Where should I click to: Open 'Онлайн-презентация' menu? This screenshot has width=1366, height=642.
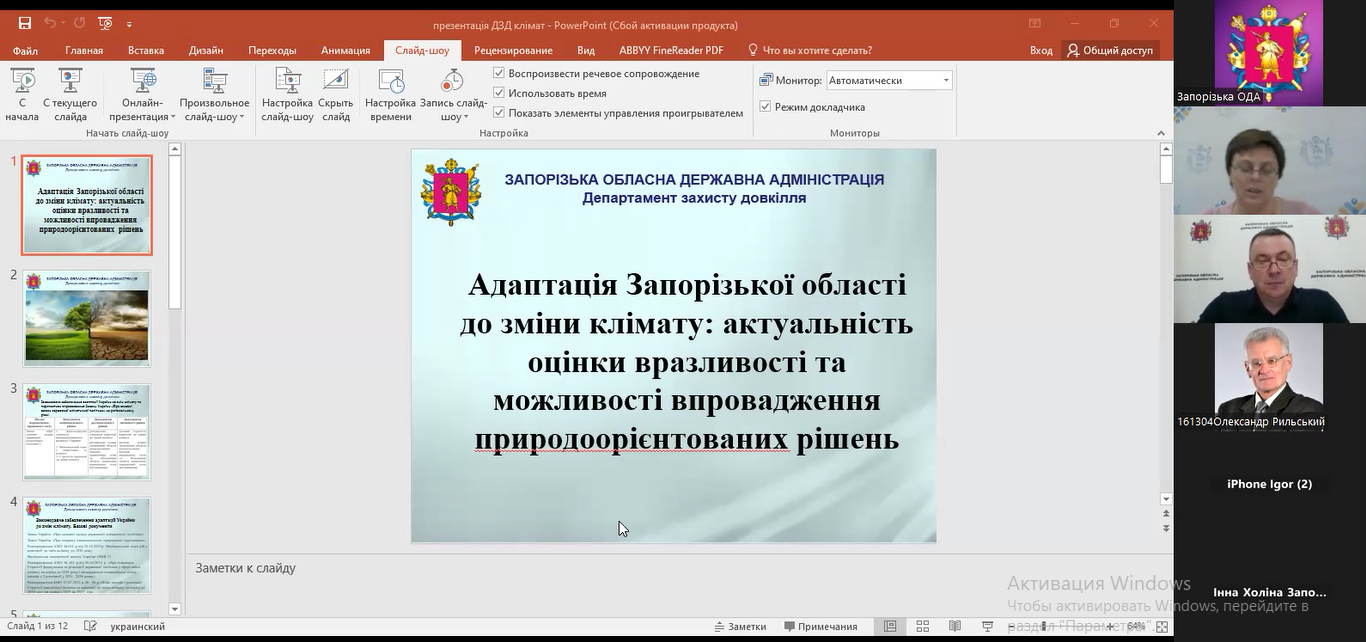(x=143, y=95)
